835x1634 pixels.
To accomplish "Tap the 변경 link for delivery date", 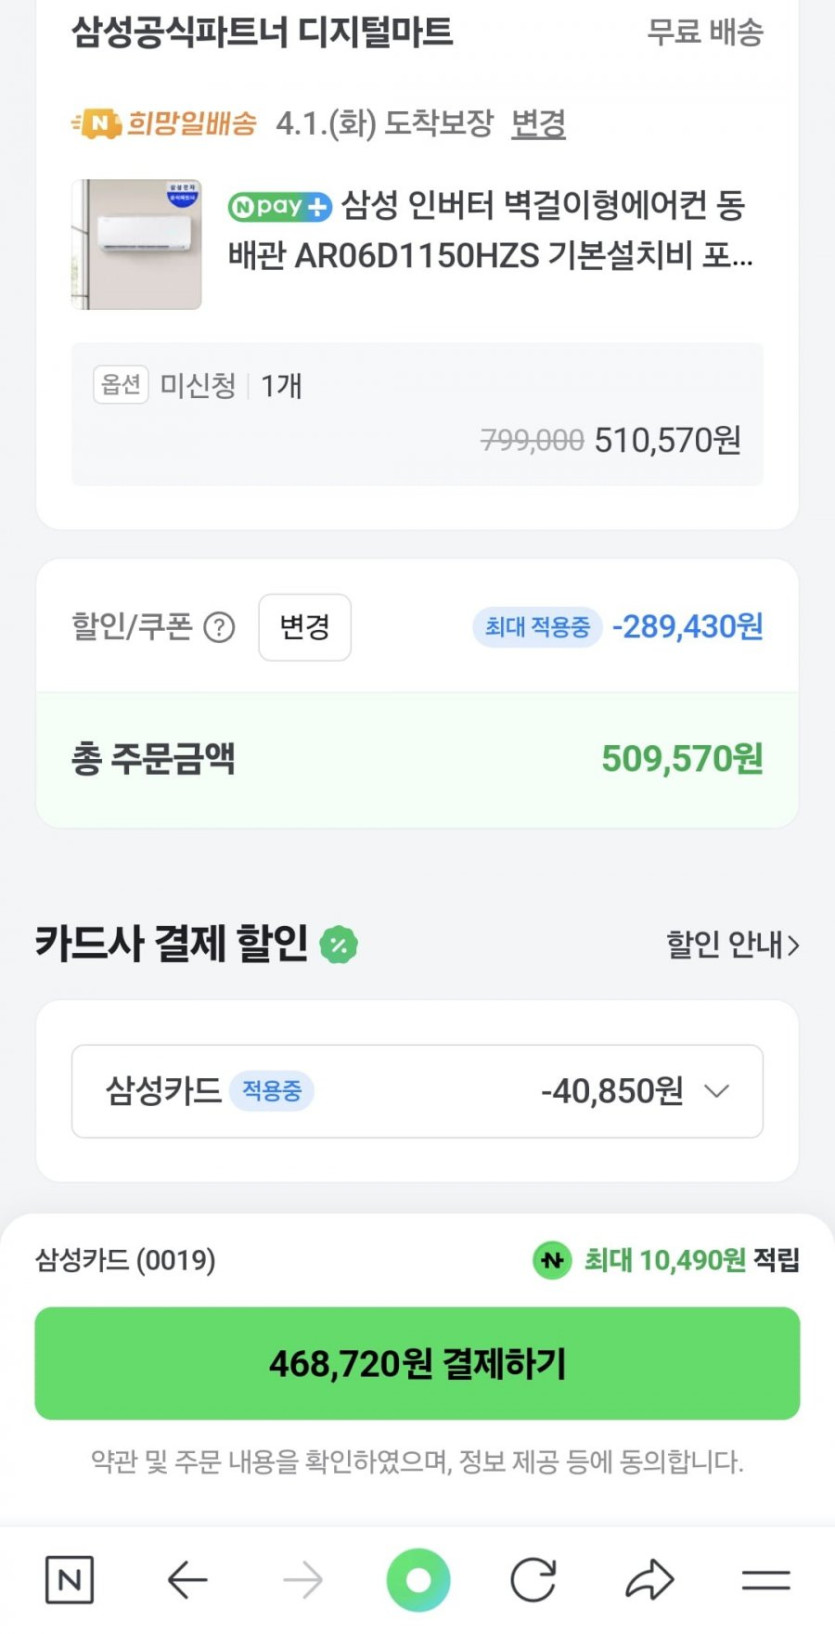I will [x=538, y=124].
